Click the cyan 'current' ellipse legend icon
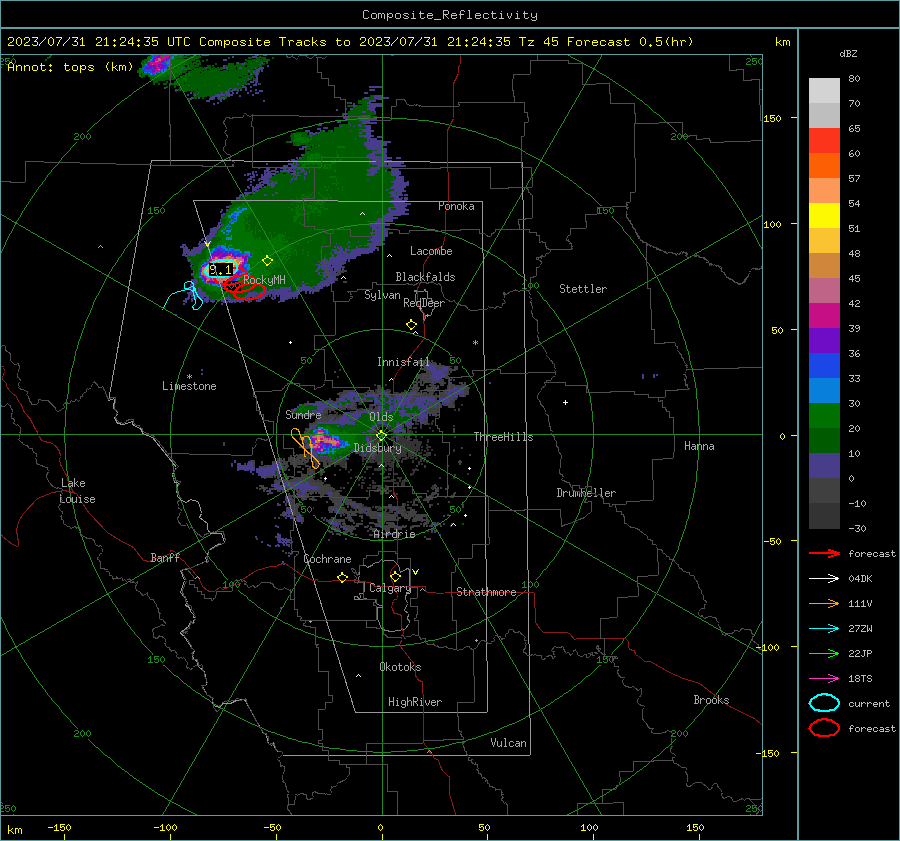Viewport: 900px width, 841px height. 824,703
